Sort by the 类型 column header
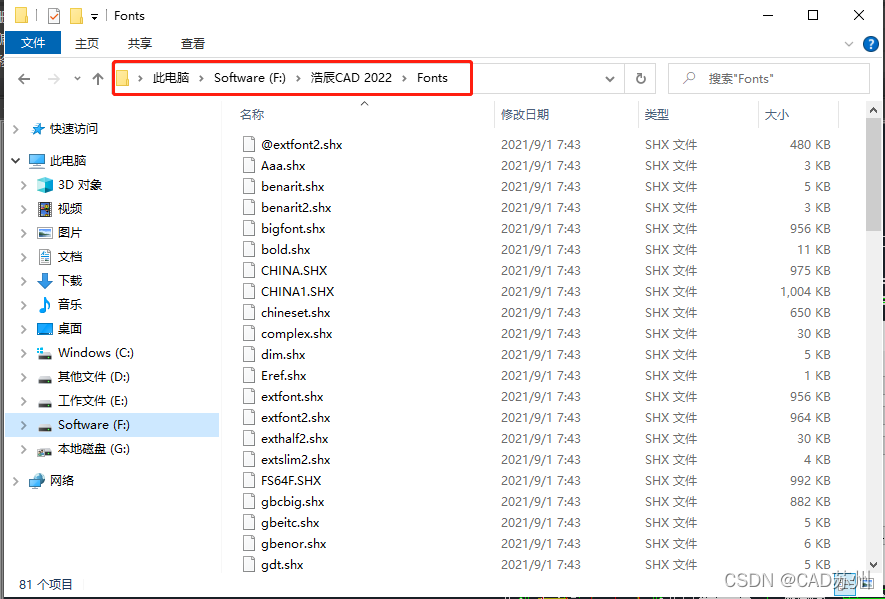The width and height of the screenshot is (885, 599). [x=657, y=115]
